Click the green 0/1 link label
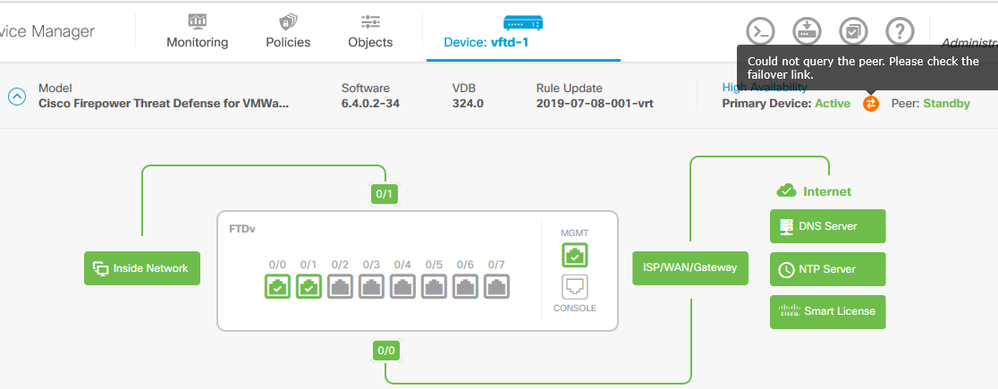998x389 pixels. coord(384,194)
